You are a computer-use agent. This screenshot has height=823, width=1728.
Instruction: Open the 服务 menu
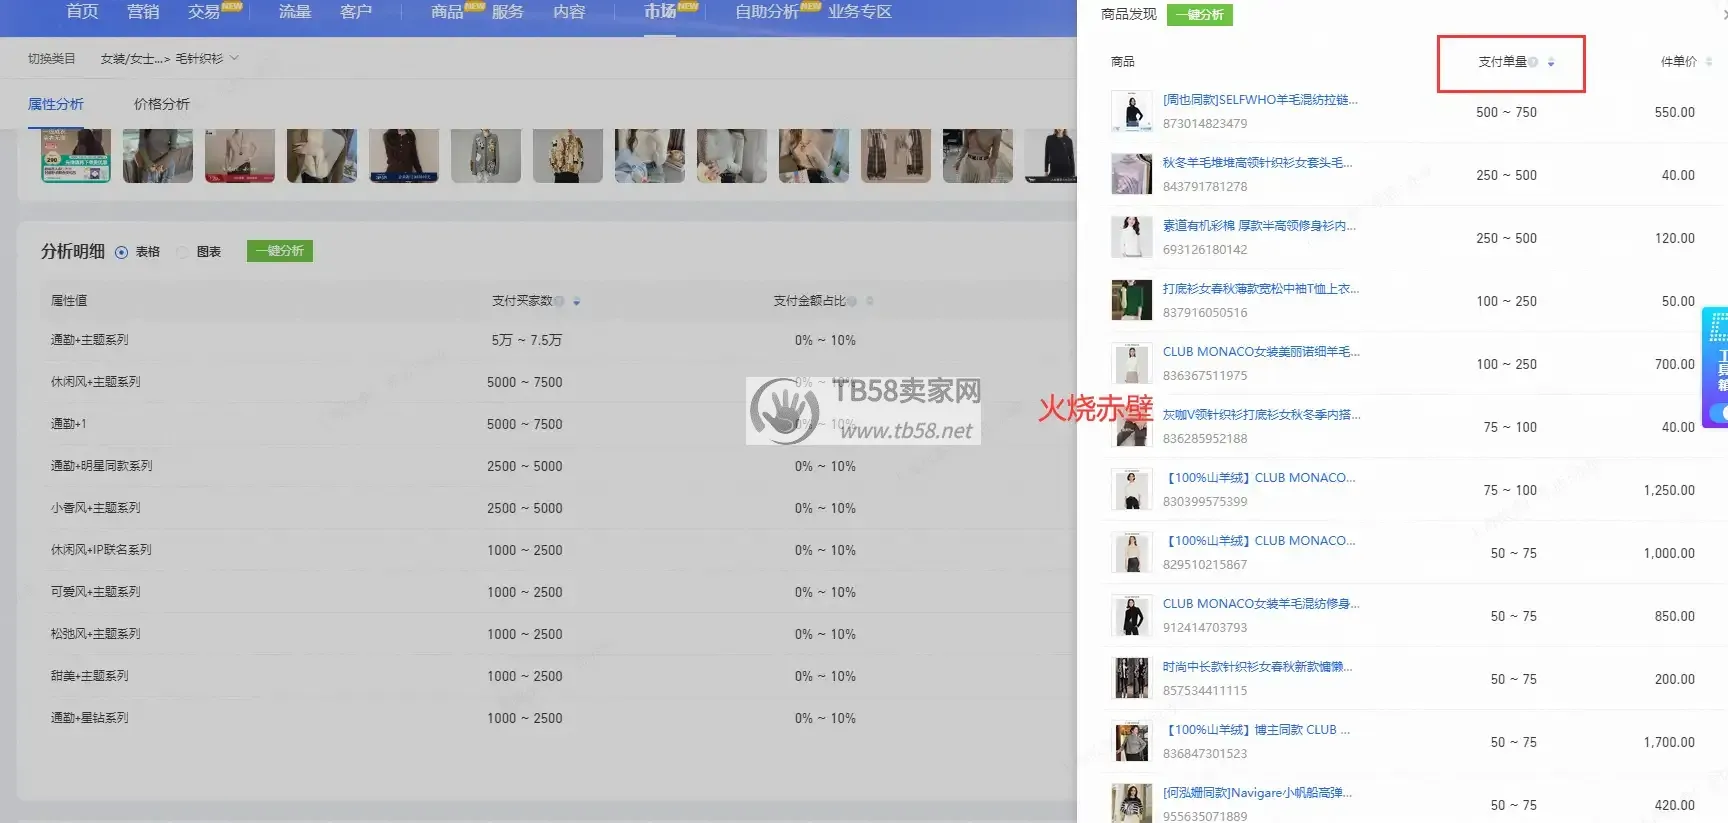point(508,12)
